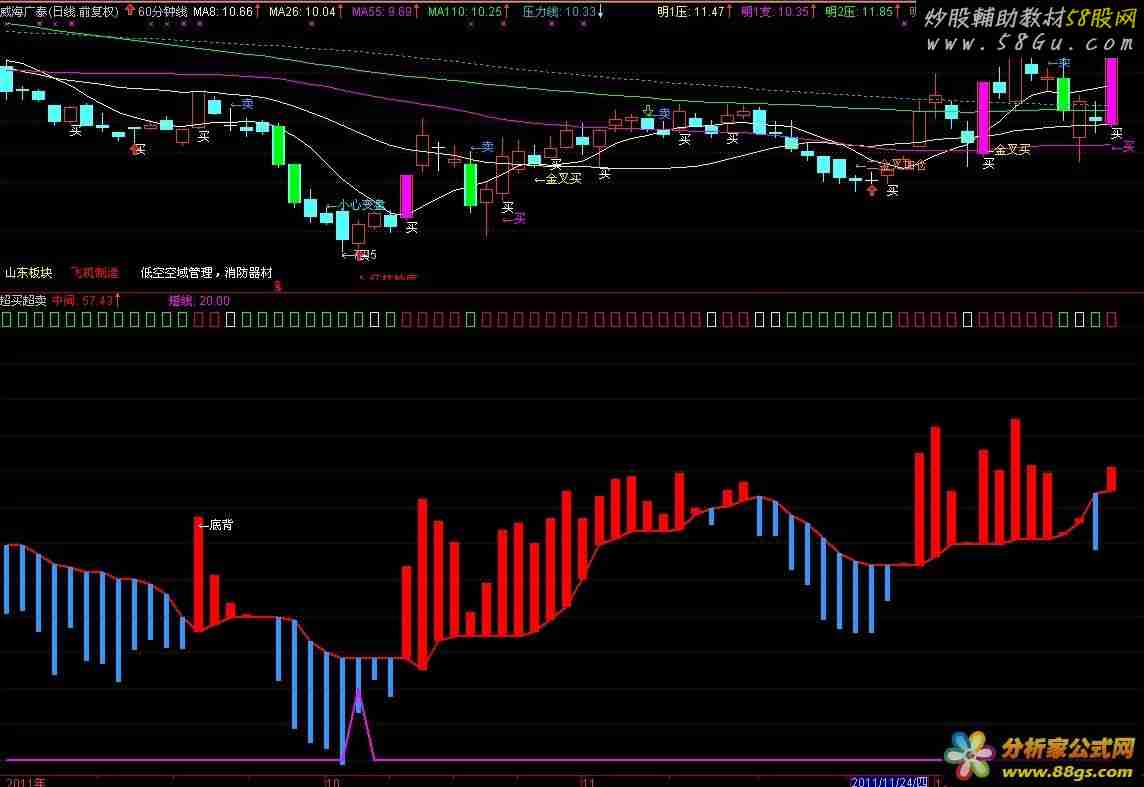Click the 短线: 20.00 indicator value

199,301
